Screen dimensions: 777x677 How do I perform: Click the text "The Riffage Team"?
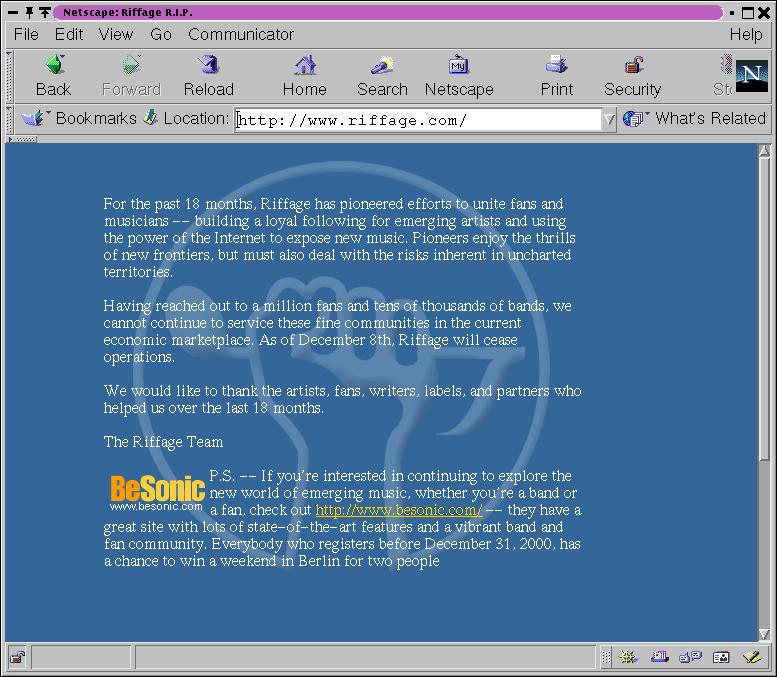(164, 442)
